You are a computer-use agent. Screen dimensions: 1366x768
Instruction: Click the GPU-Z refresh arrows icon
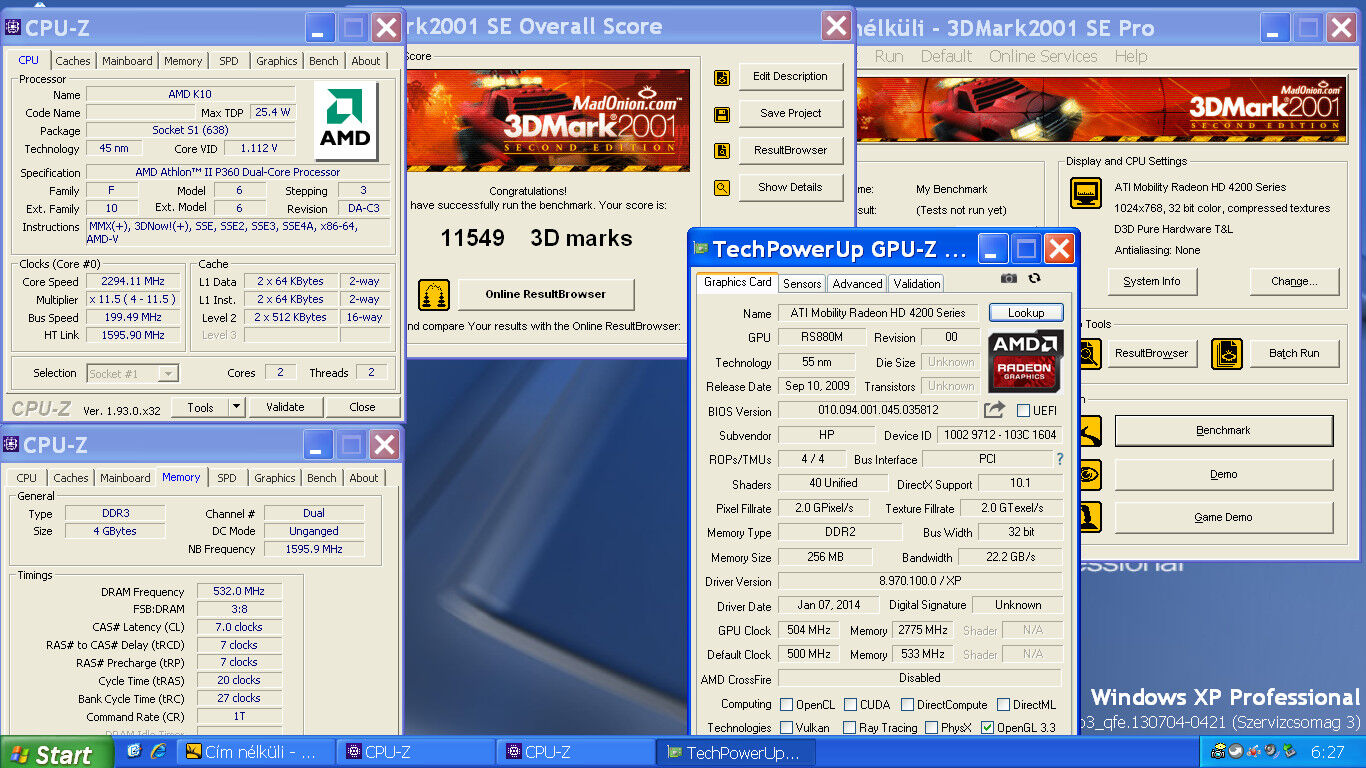coord(1034,278)
